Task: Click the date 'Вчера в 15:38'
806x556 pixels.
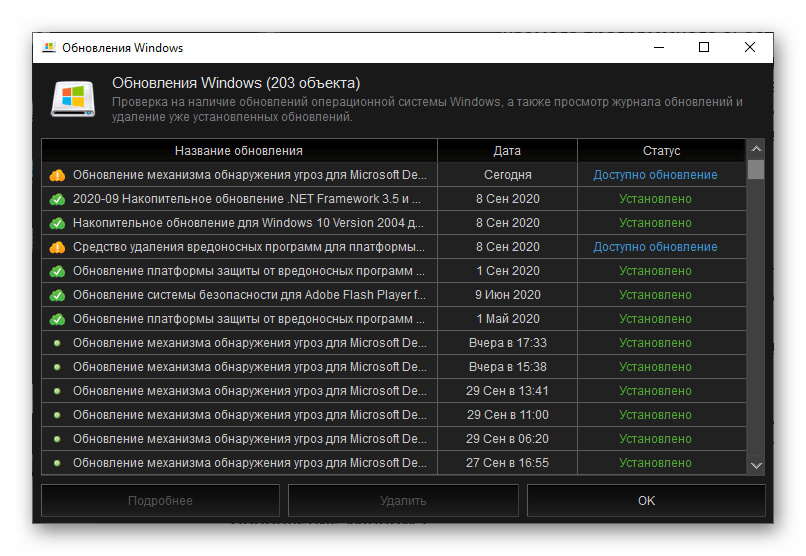Action: [507, 367]
